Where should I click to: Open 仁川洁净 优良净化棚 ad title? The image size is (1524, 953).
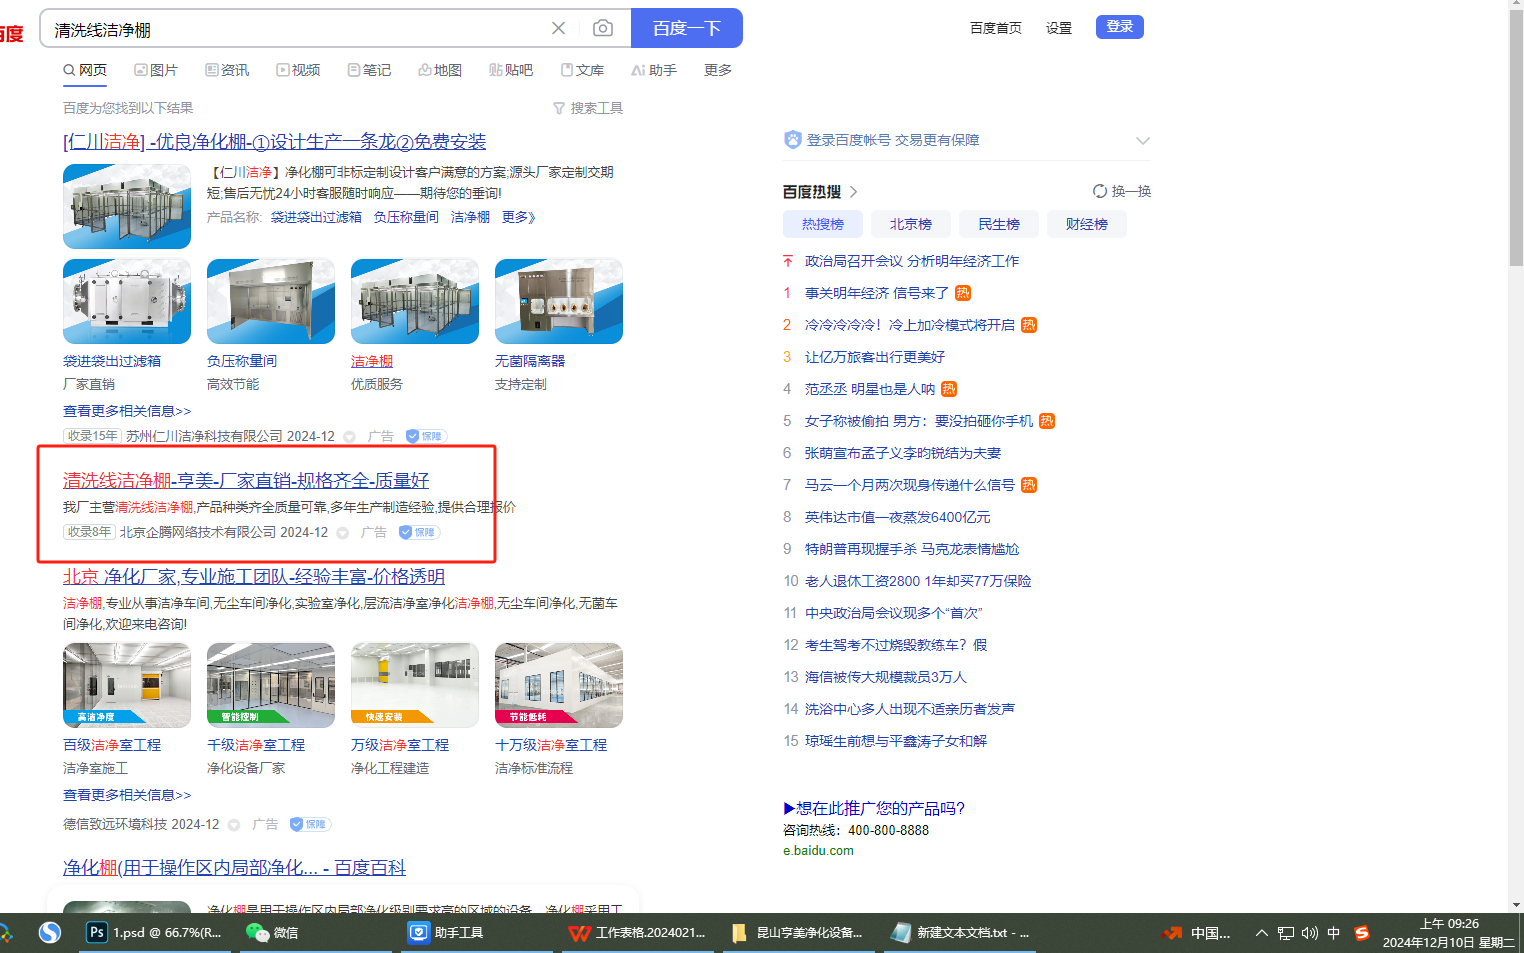point(275,142)
